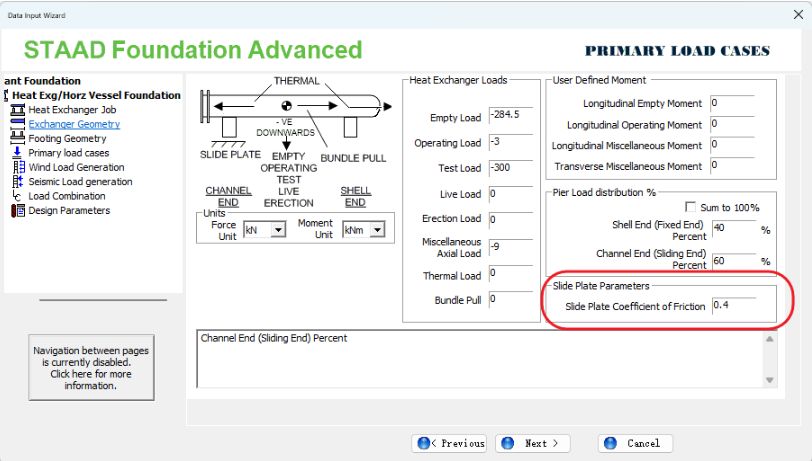
Task: Click description box scroll up arrow
Action: [x=770, y=339]
